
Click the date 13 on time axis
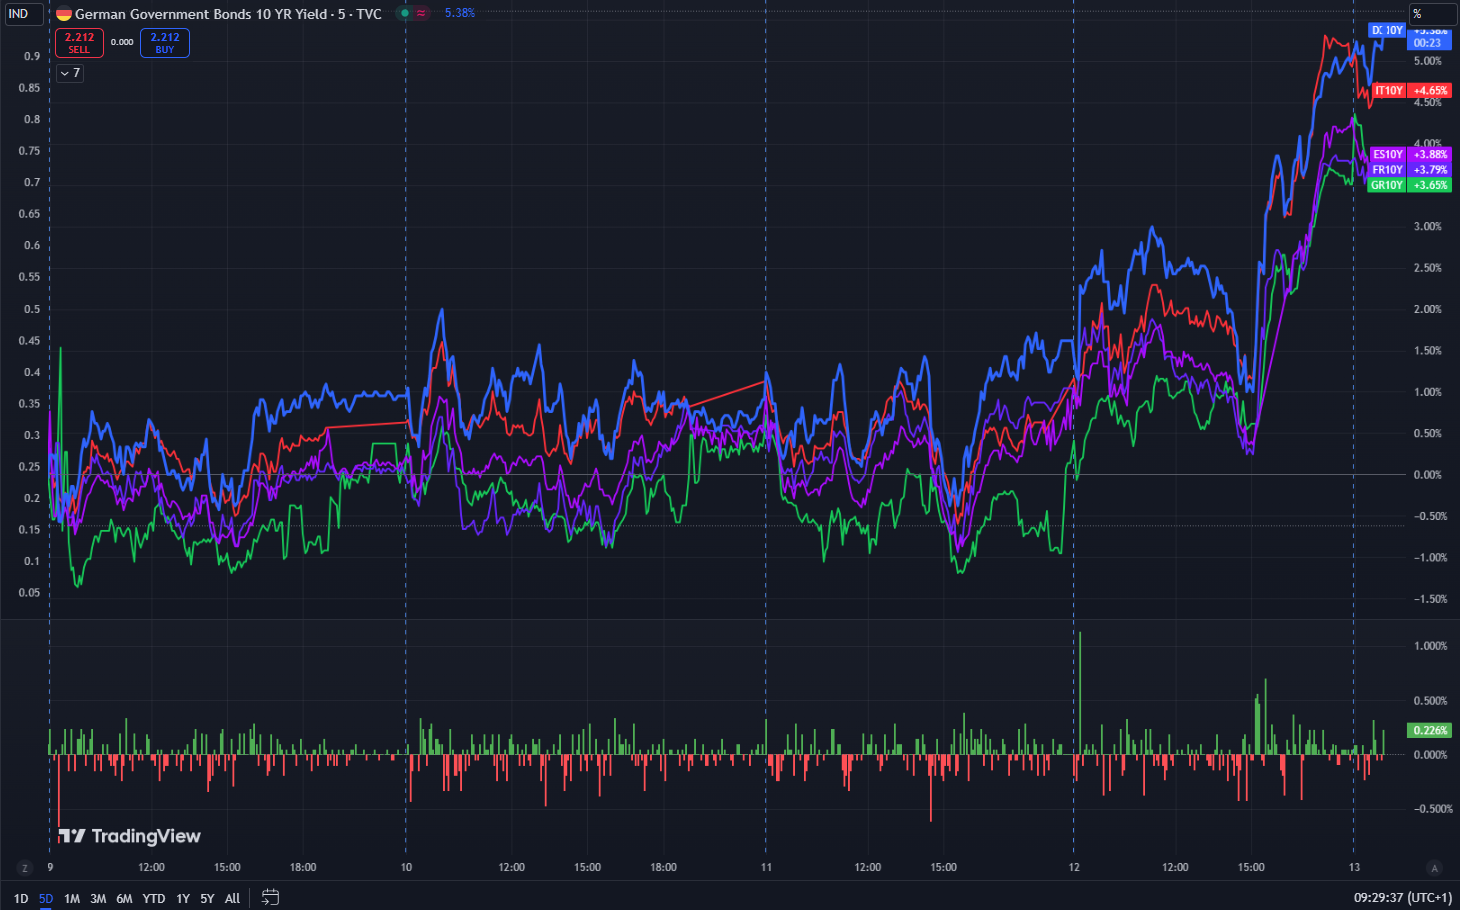point(1354,867)
